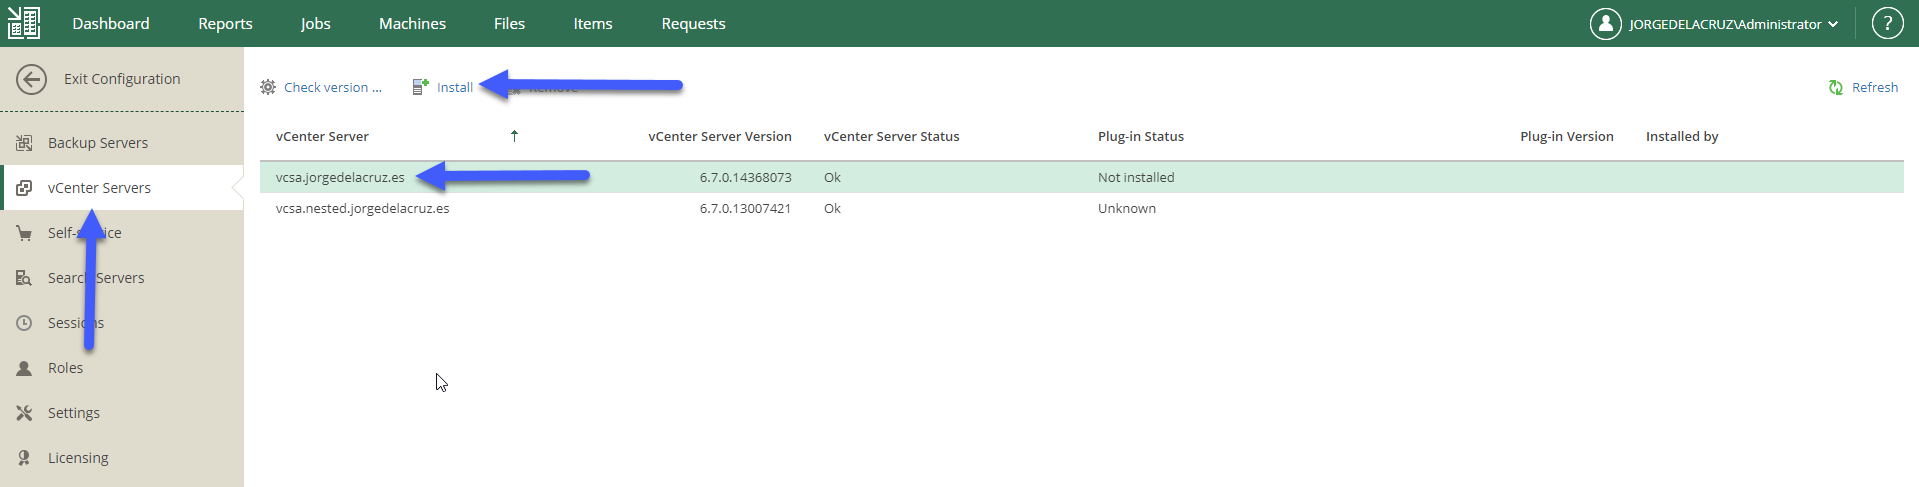
Task: Go to the Jobs tab
Action: pos(316,24)
